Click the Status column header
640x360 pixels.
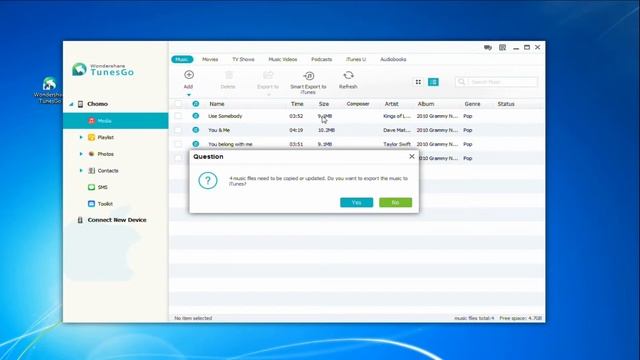point(506,104)
